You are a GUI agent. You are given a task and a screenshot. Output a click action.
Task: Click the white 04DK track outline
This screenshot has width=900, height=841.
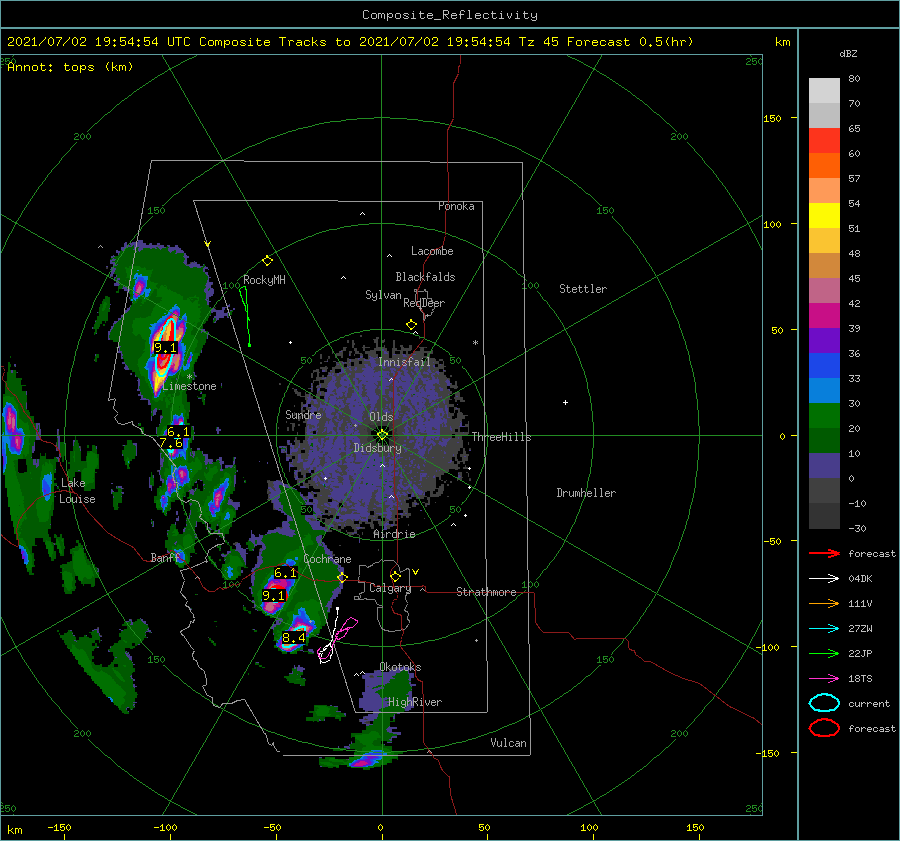click(329, 638)
